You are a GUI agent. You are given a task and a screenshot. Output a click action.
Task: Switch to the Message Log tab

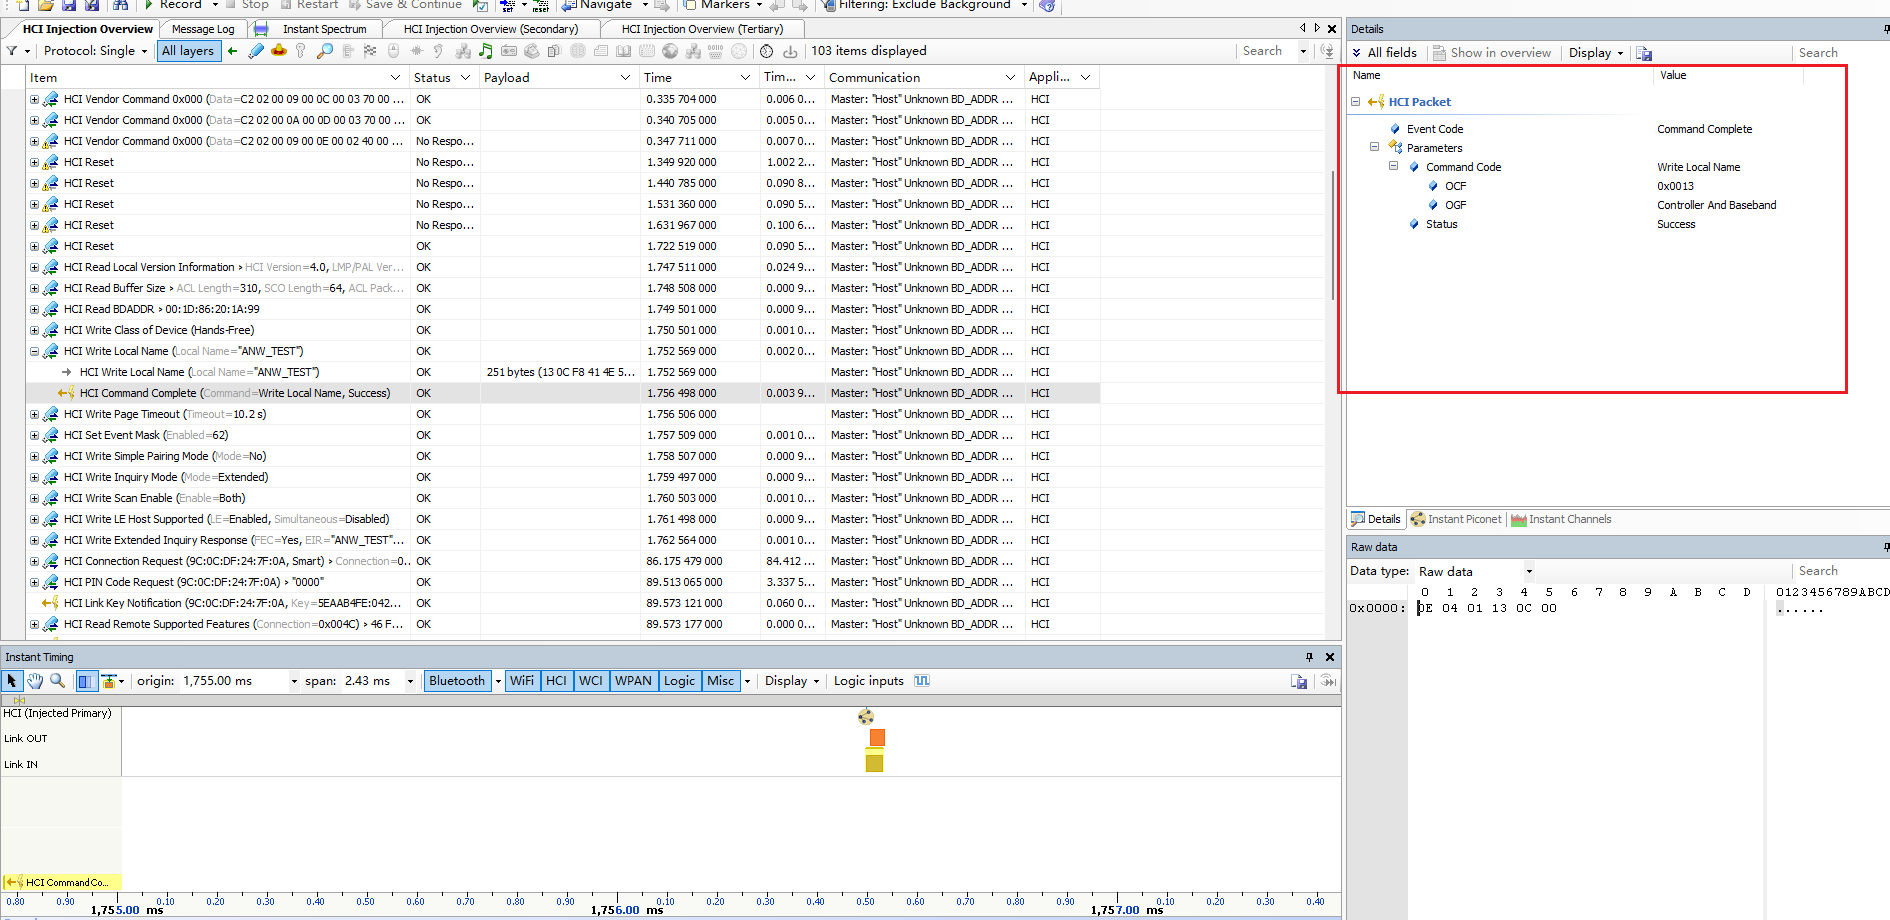[x=203, y=29]
